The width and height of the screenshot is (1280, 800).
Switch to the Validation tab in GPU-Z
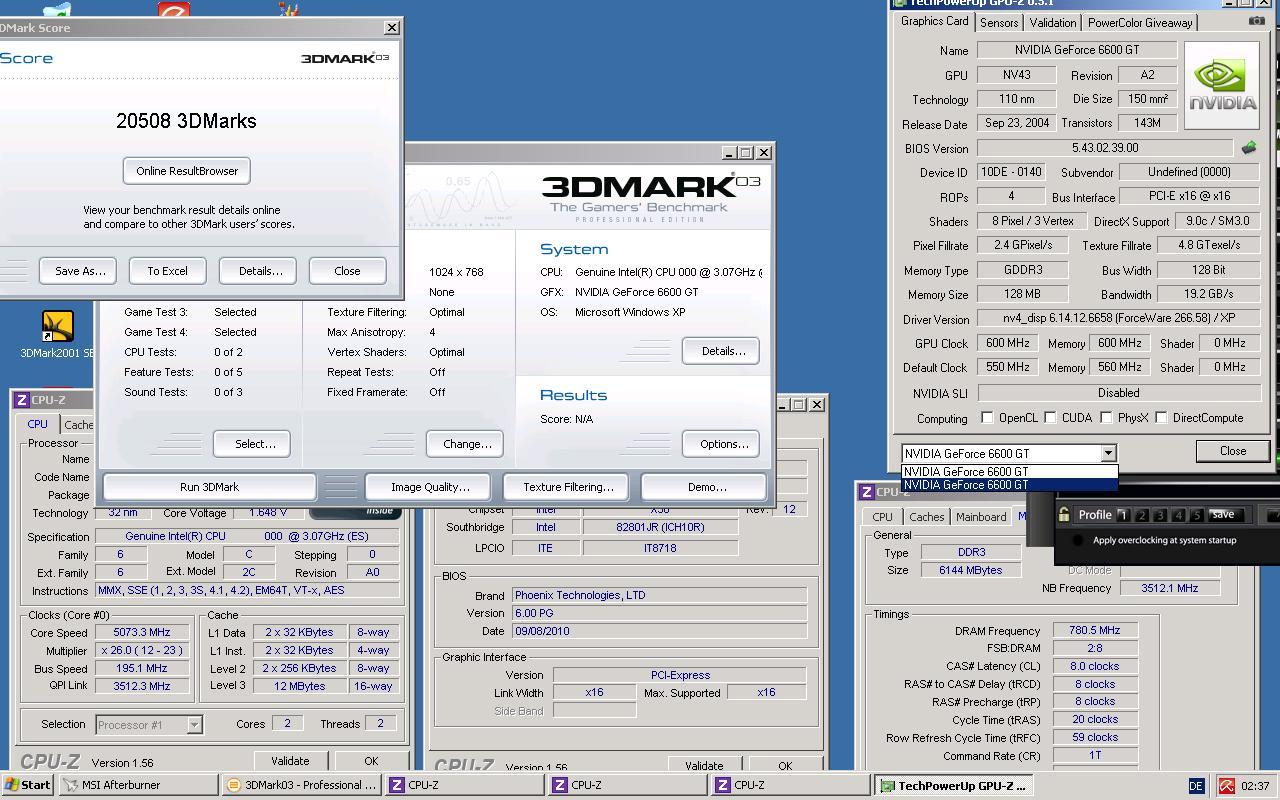tap(1053, 22)
